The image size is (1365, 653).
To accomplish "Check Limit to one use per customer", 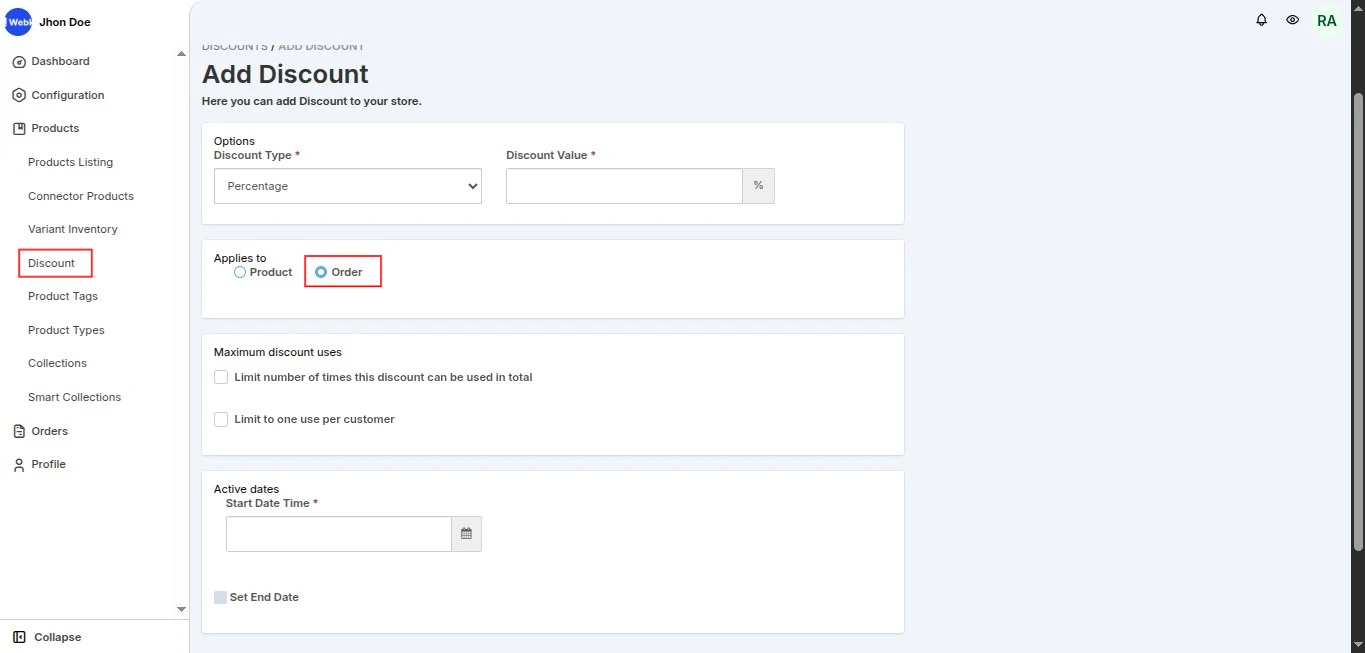I will [221, 419].
